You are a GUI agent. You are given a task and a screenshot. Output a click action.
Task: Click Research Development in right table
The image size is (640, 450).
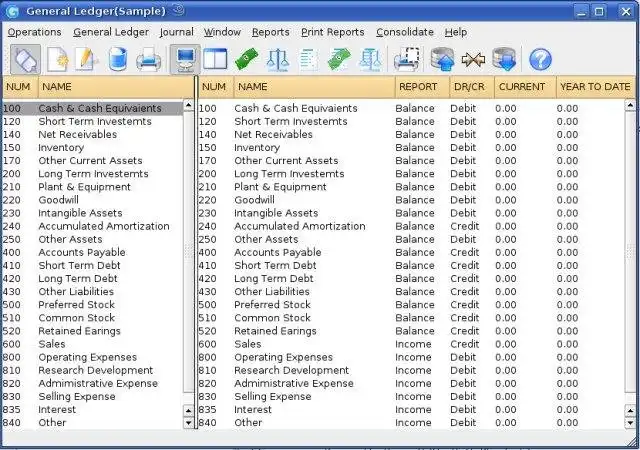(x=291, y=370)
